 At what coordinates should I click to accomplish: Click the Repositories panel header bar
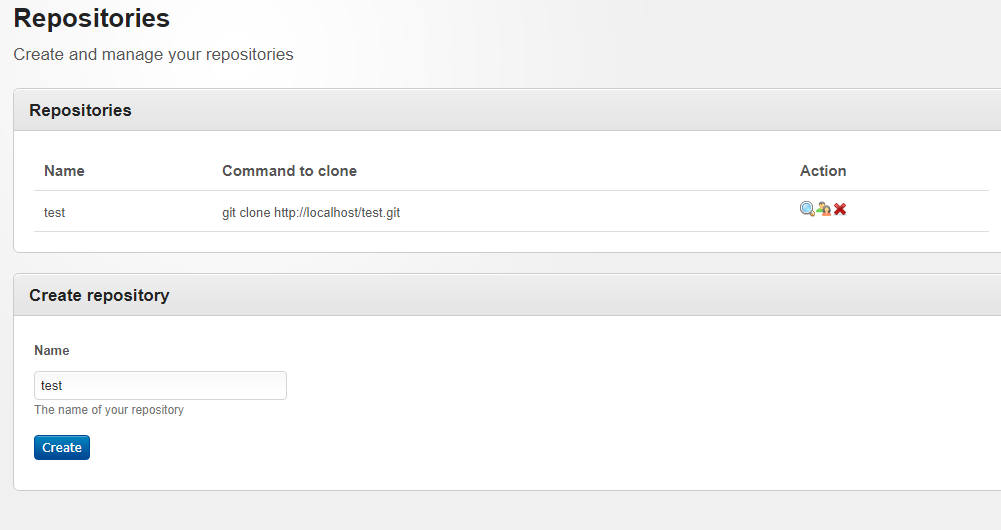500,110
